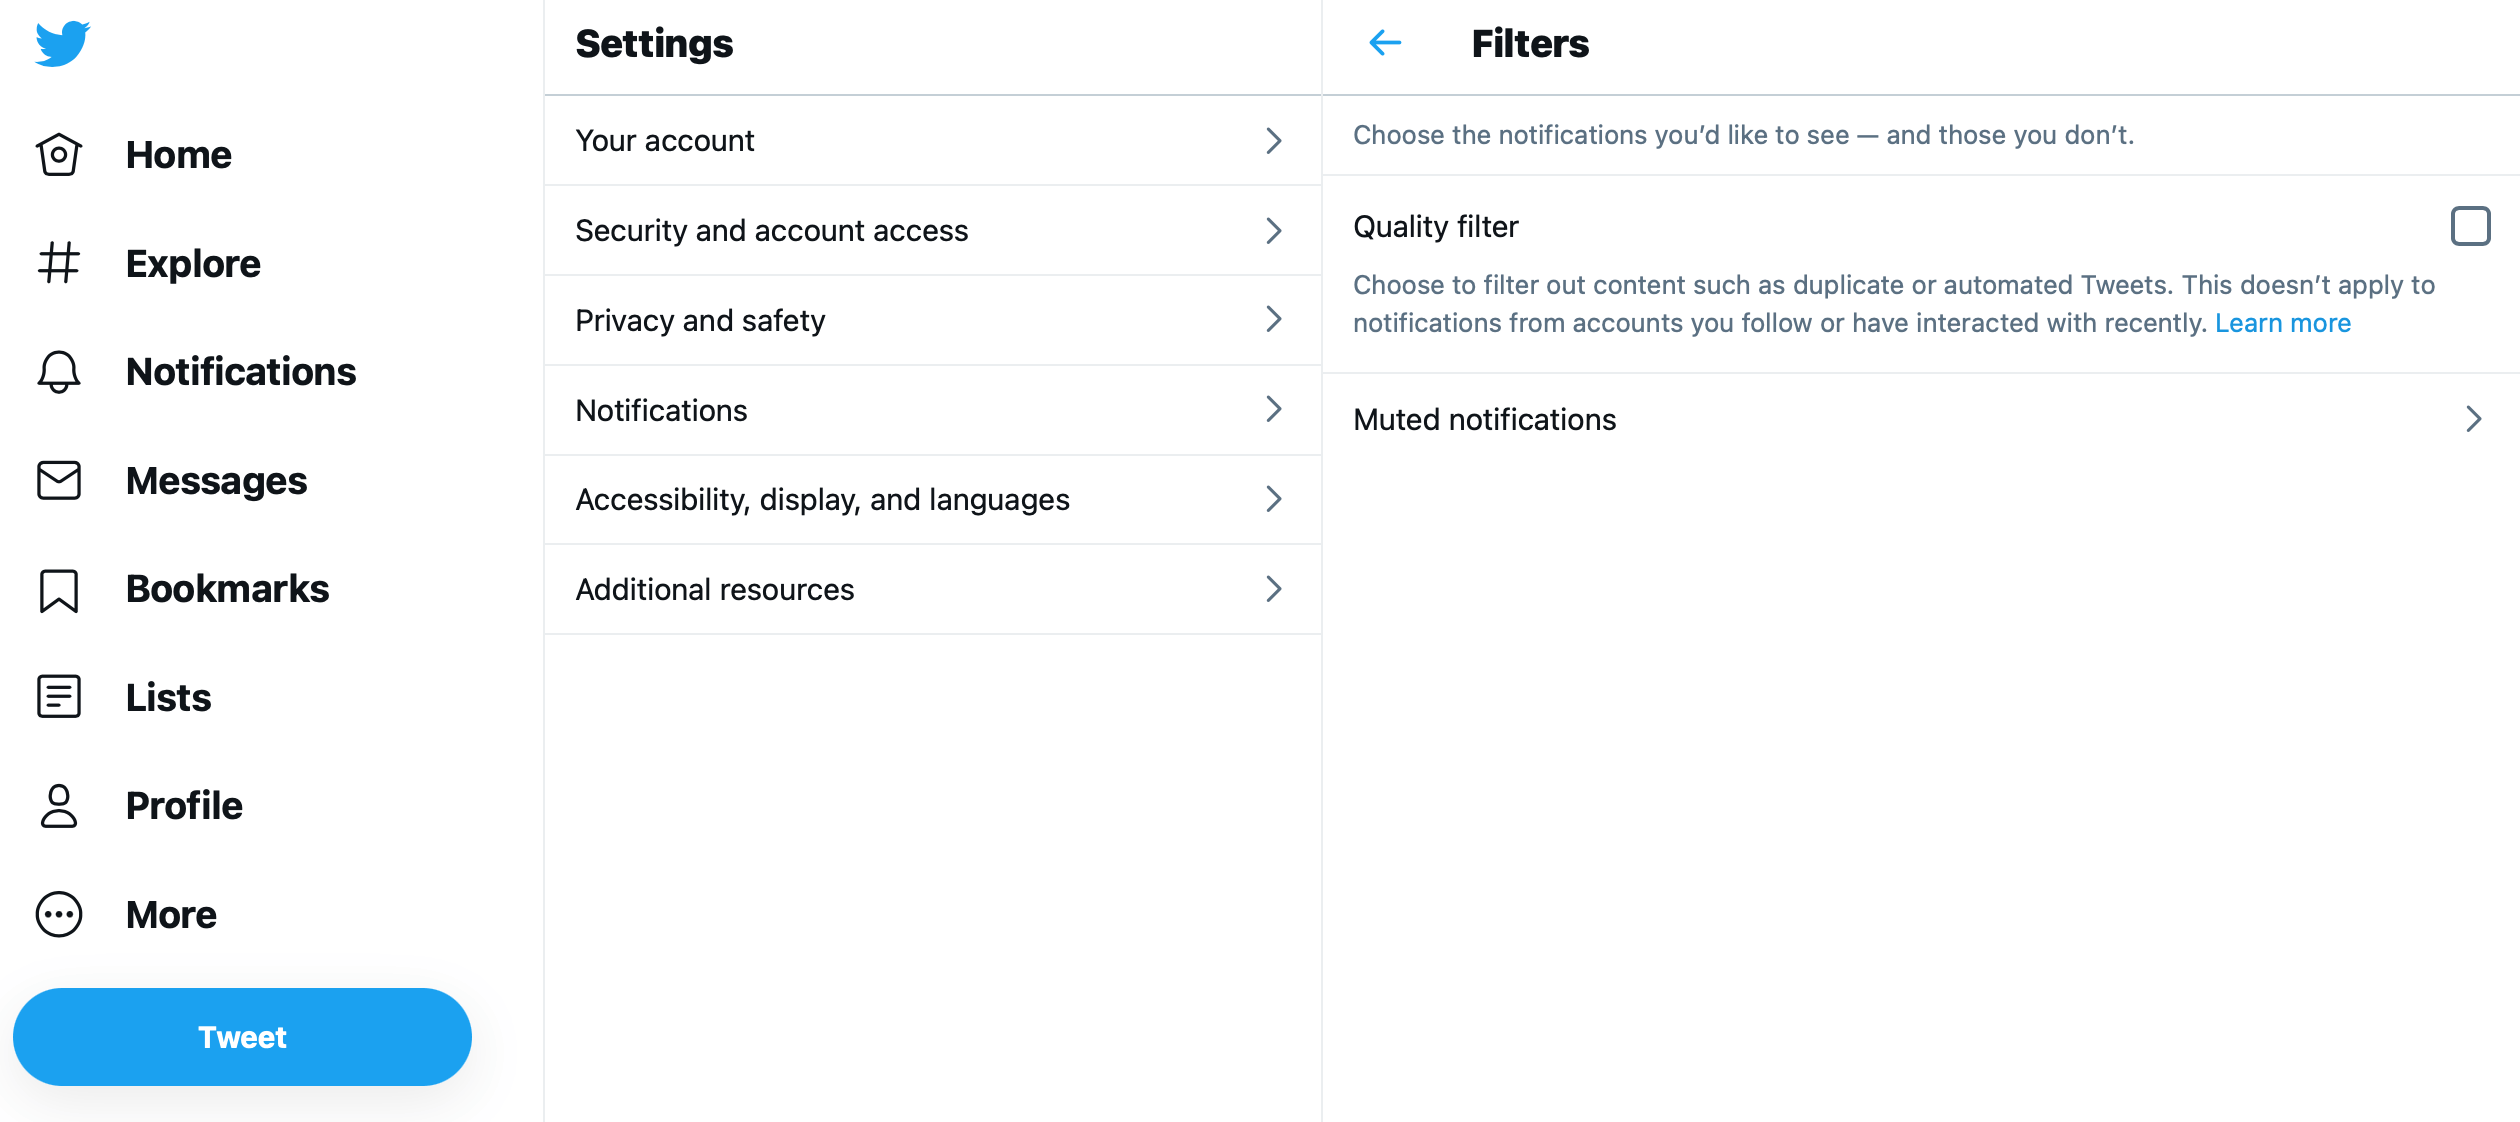Click chevron beside Privacy and safety
The width and height of the screenshot is (2520, 1122).
1273,320
